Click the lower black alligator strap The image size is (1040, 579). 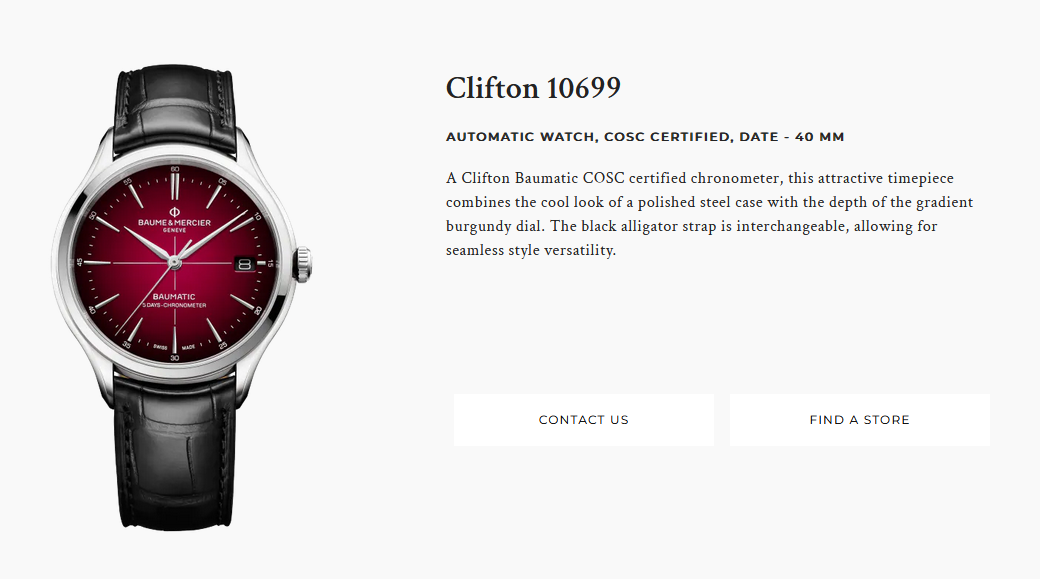175,451
